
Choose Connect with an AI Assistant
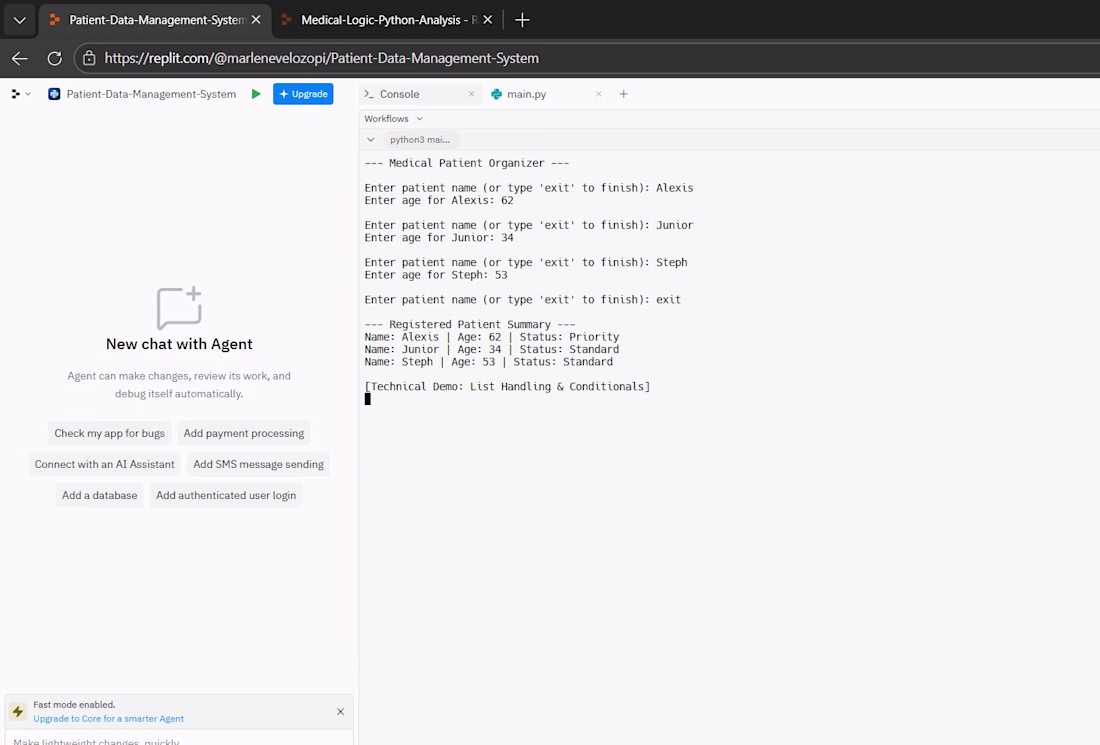point(105,464)
